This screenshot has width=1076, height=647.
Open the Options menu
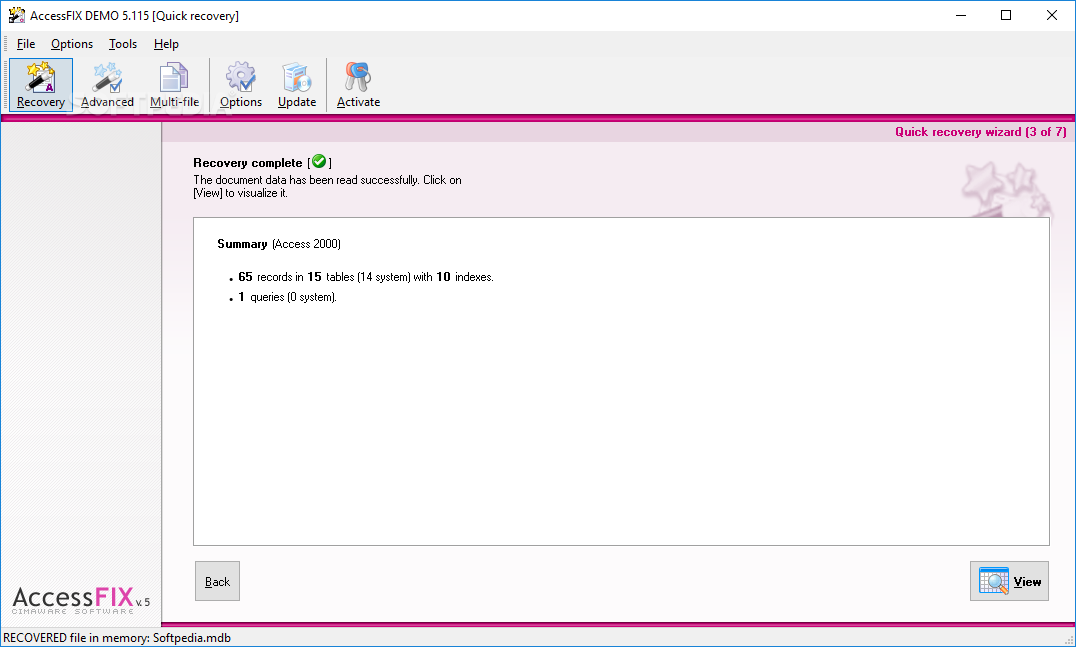(x=72, y=44)
